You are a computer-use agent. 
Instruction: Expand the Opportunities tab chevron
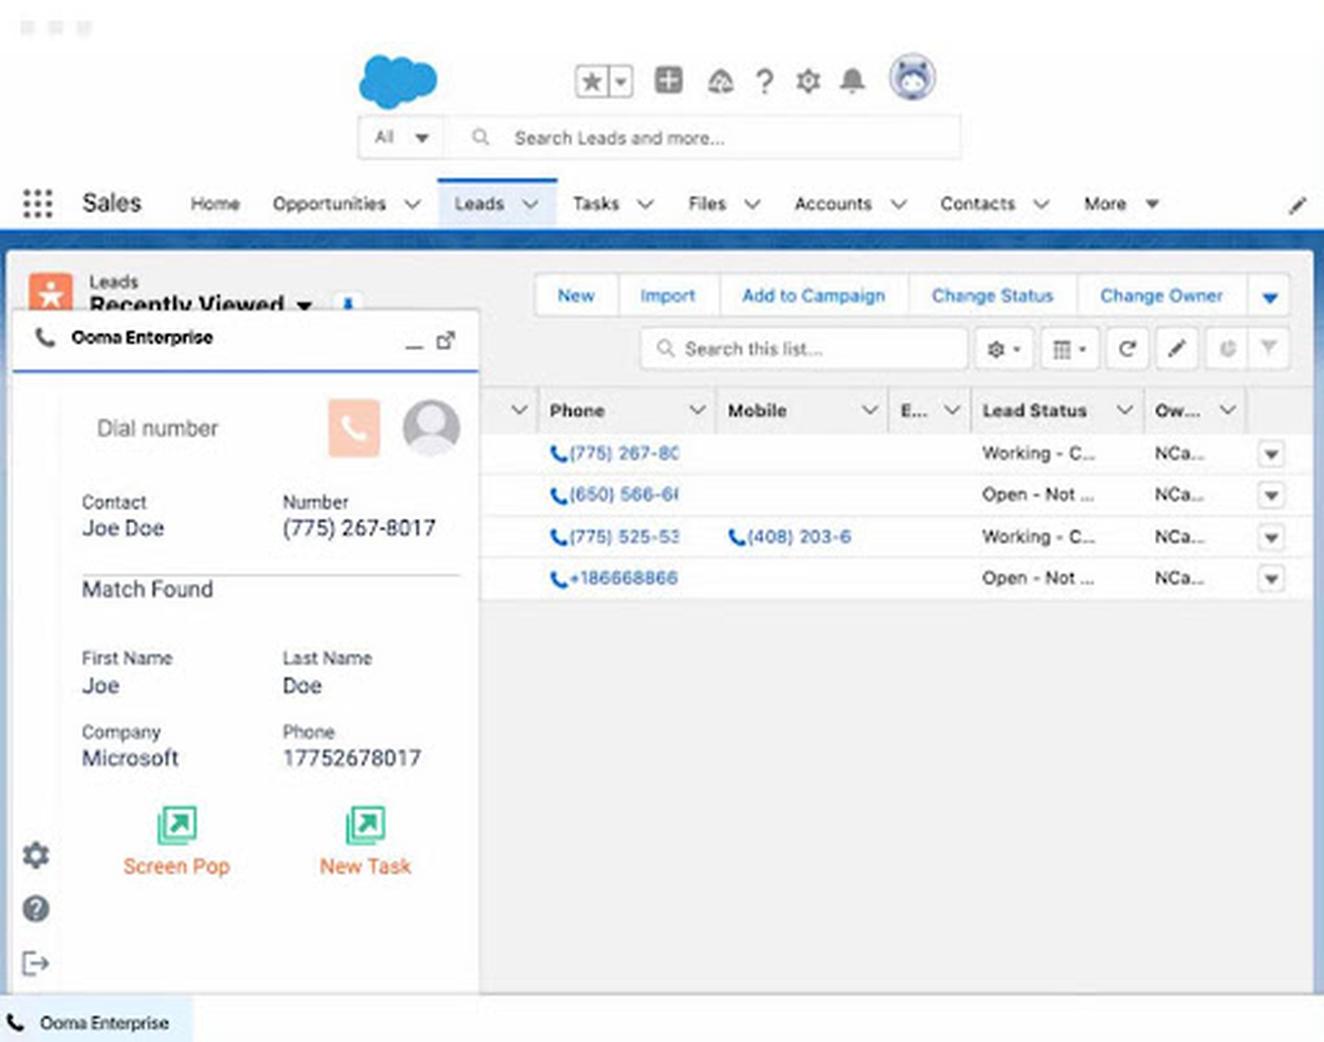click(x=412, y=204)
